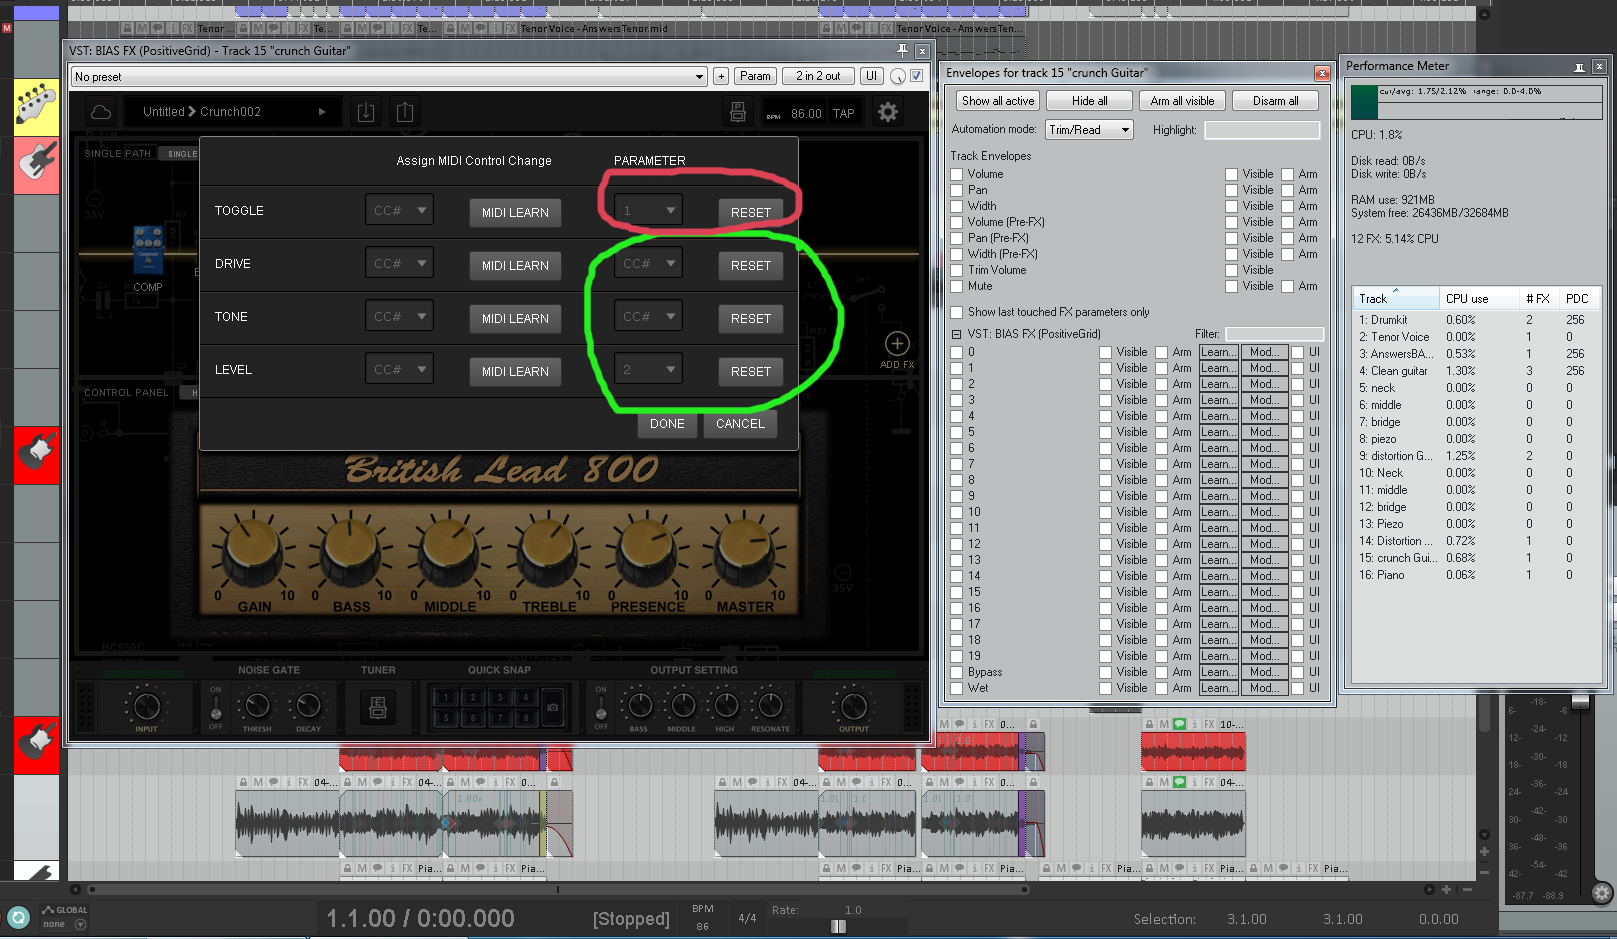Screen dimensions: 1617x939
Task: Click the COMP pedal in signal chain
Action: (148, 250)
